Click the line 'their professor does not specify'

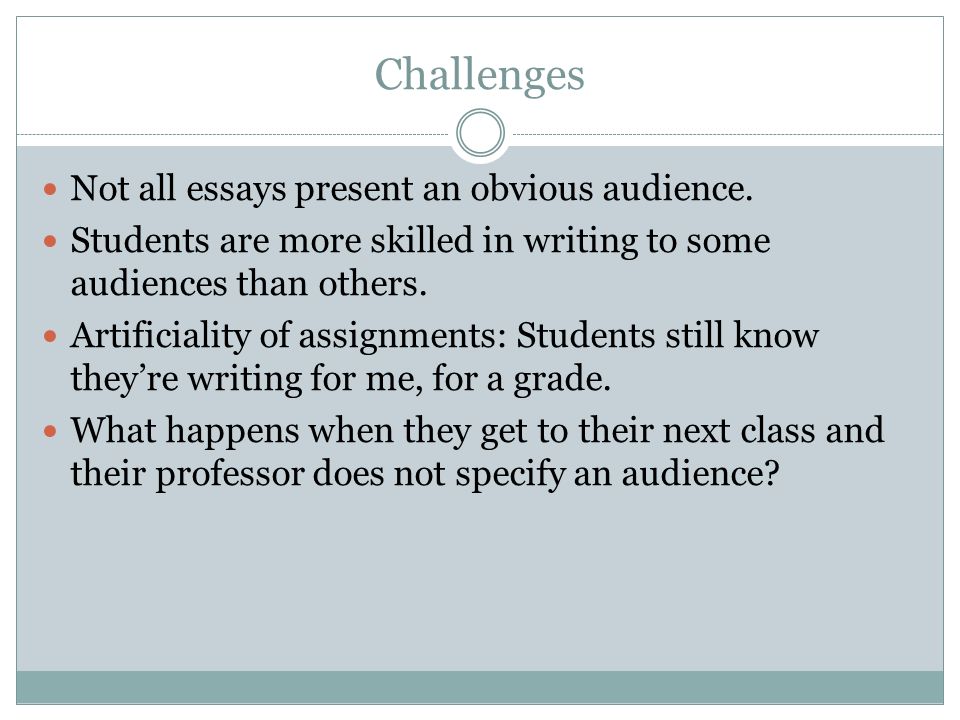click(317, 474)
